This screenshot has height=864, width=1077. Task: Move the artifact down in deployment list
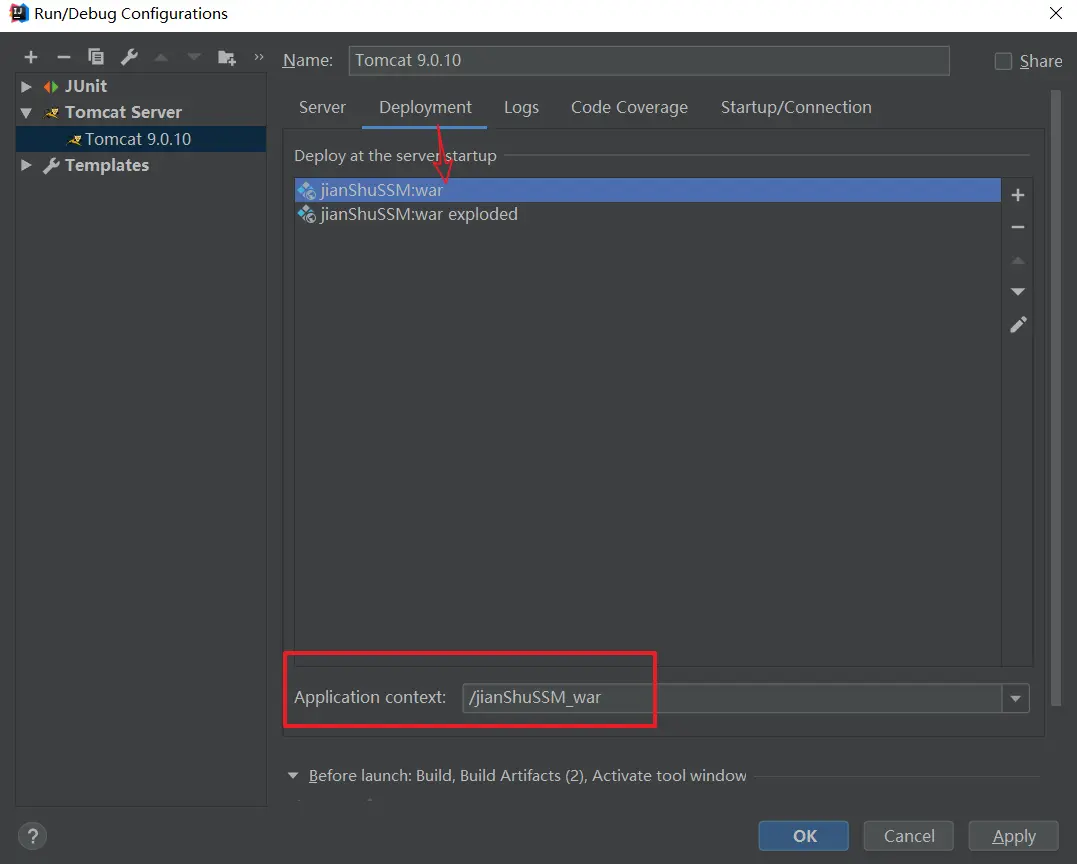click(x=1018, y=292)
